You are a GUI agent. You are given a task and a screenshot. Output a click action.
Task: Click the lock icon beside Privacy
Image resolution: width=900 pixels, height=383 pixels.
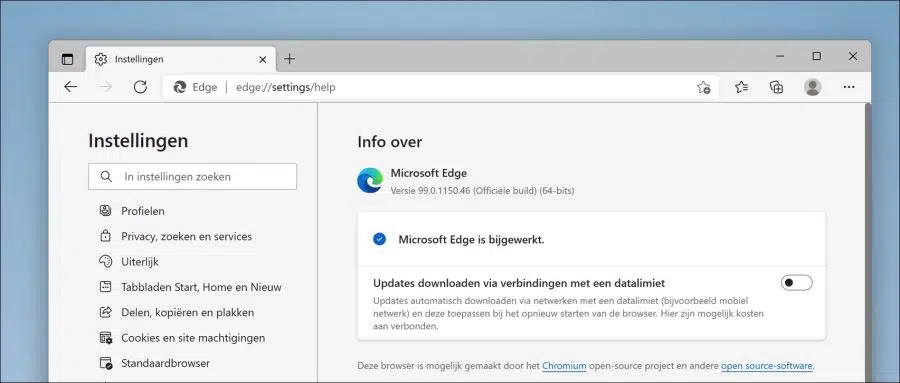pyautogui.click(x=106, y=236)
